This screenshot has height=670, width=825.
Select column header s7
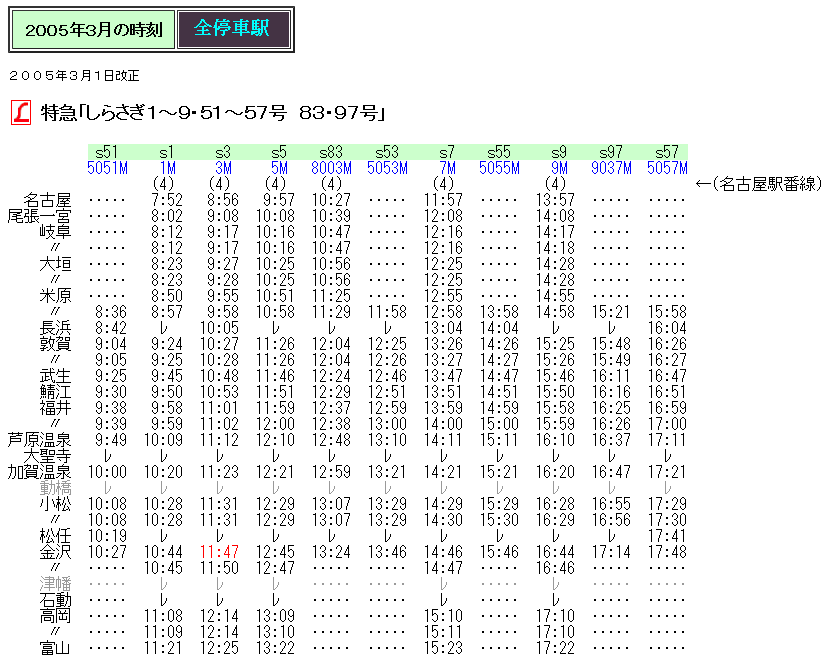pos(447,152)
